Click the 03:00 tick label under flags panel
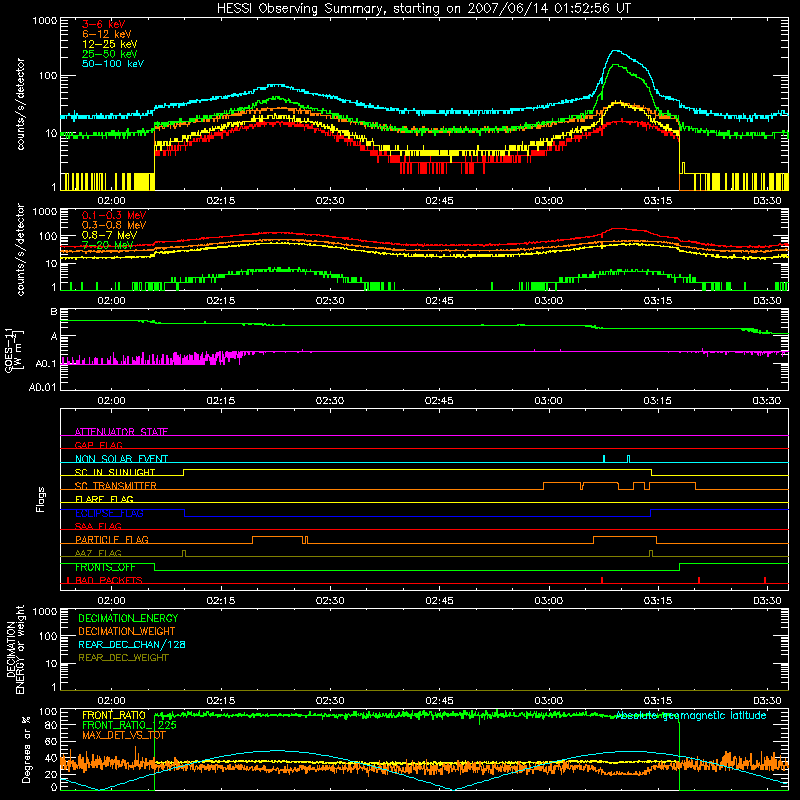 [548, 601]
